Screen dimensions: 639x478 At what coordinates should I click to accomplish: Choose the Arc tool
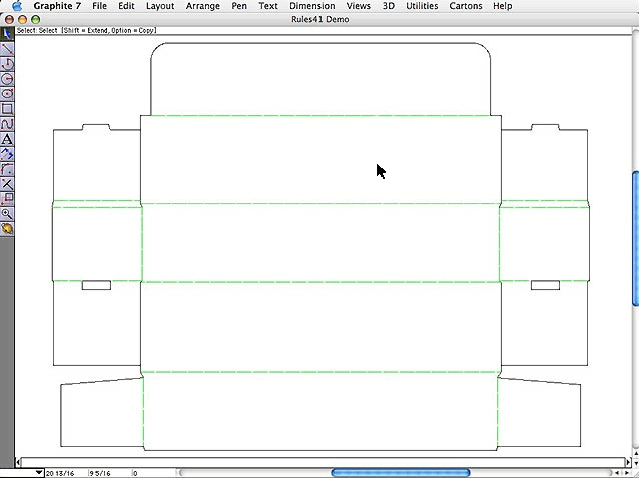coord(7,63)
